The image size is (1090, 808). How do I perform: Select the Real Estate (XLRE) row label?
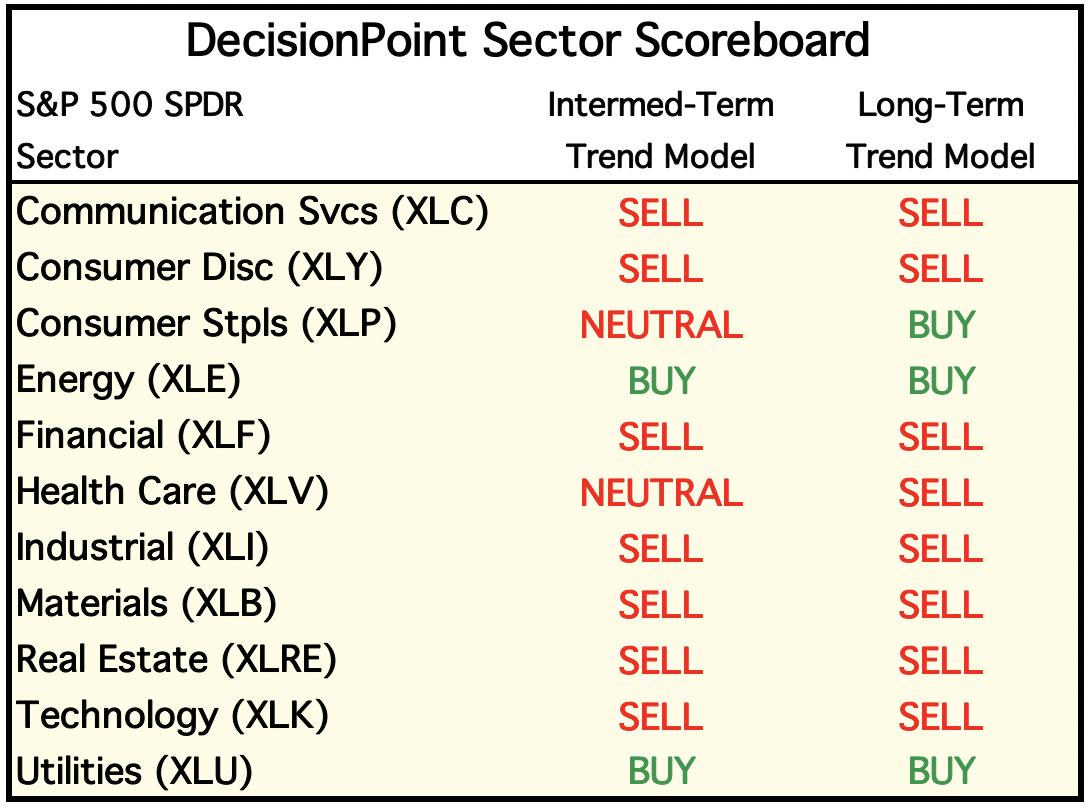pos(176,660)
